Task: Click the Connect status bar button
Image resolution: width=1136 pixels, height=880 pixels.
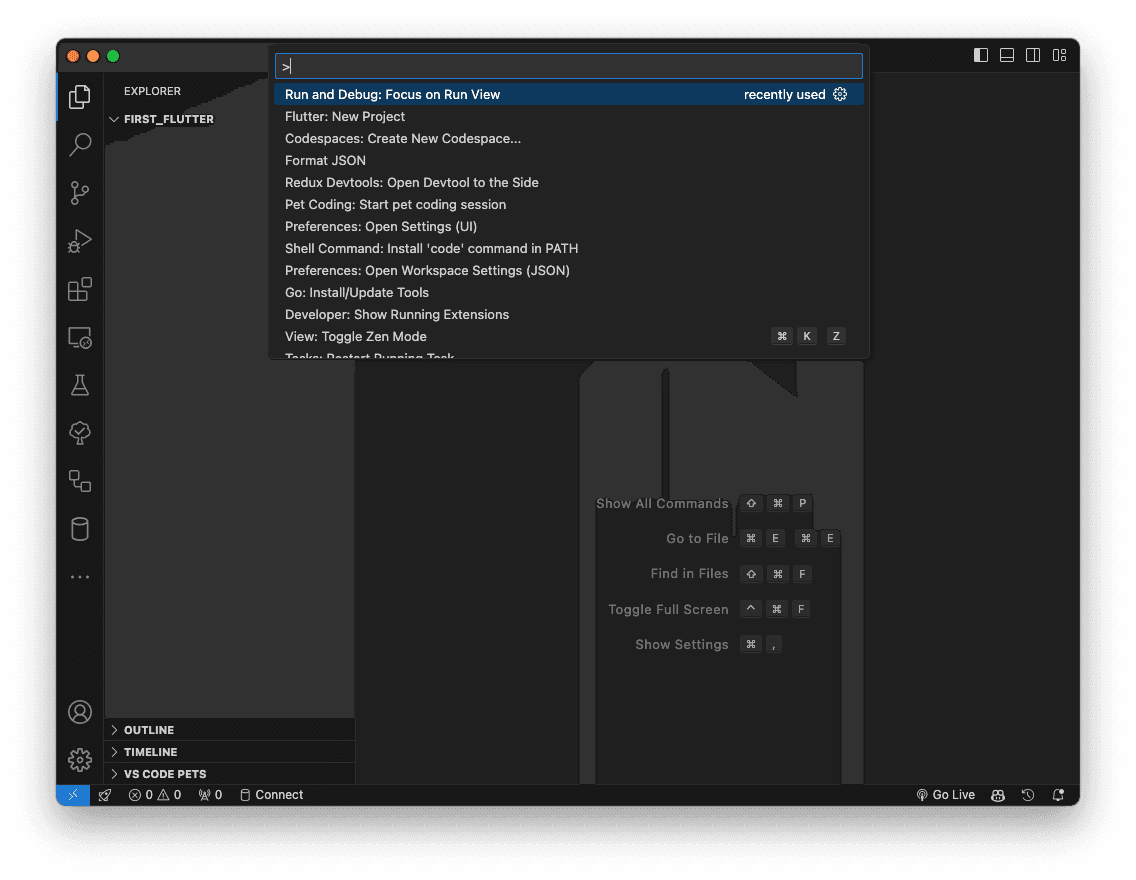Action: pos(271,795)
